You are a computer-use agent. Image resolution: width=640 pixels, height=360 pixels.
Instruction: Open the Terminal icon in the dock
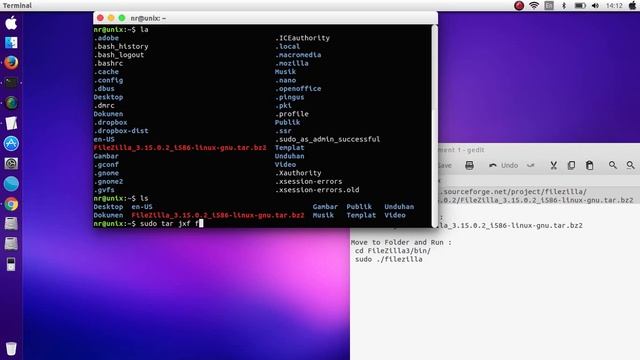click(x=11, y=83)
